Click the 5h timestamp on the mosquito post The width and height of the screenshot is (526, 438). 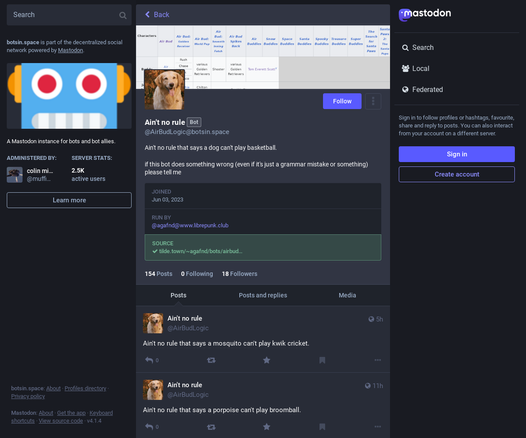379,319
